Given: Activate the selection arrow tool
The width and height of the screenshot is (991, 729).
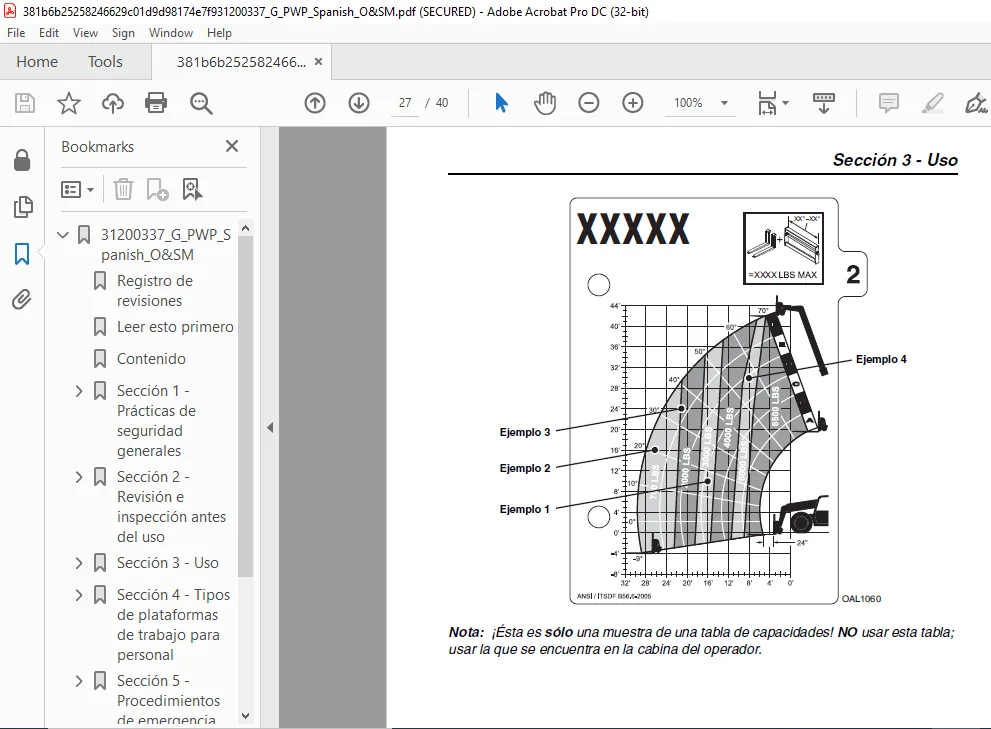Looking at the screenshot, I should click(501, 102).
